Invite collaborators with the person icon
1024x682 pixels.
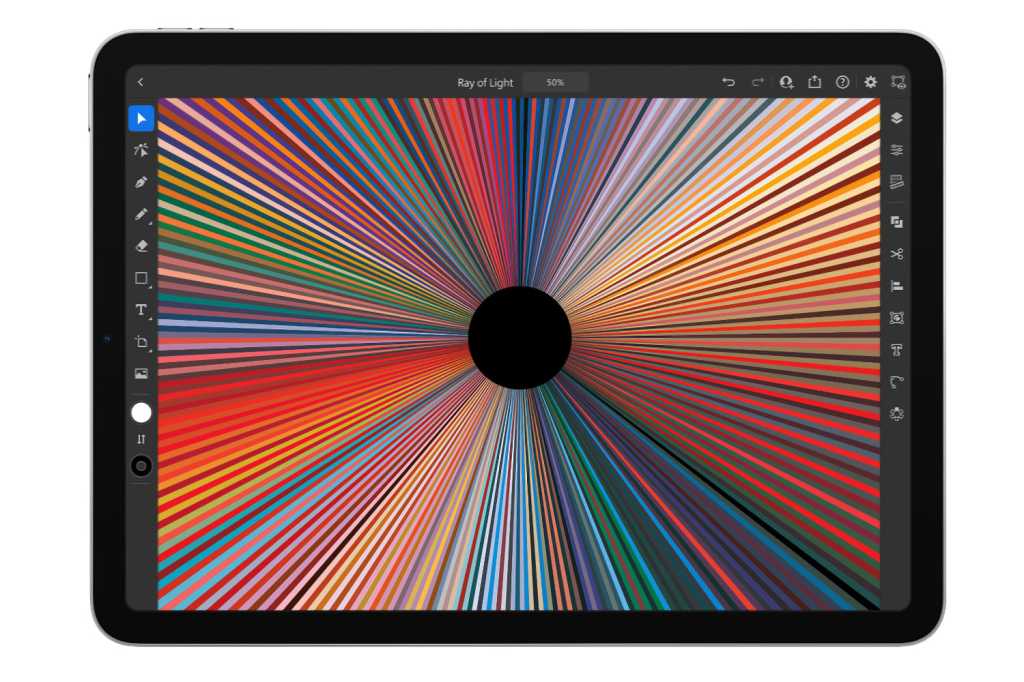(786, 82)
